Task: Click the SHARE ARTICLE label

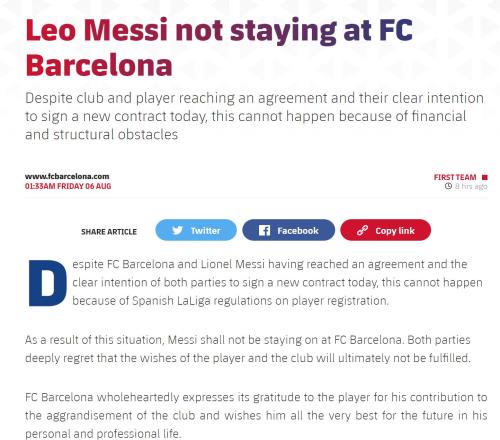Action: [x=109, y=232]
